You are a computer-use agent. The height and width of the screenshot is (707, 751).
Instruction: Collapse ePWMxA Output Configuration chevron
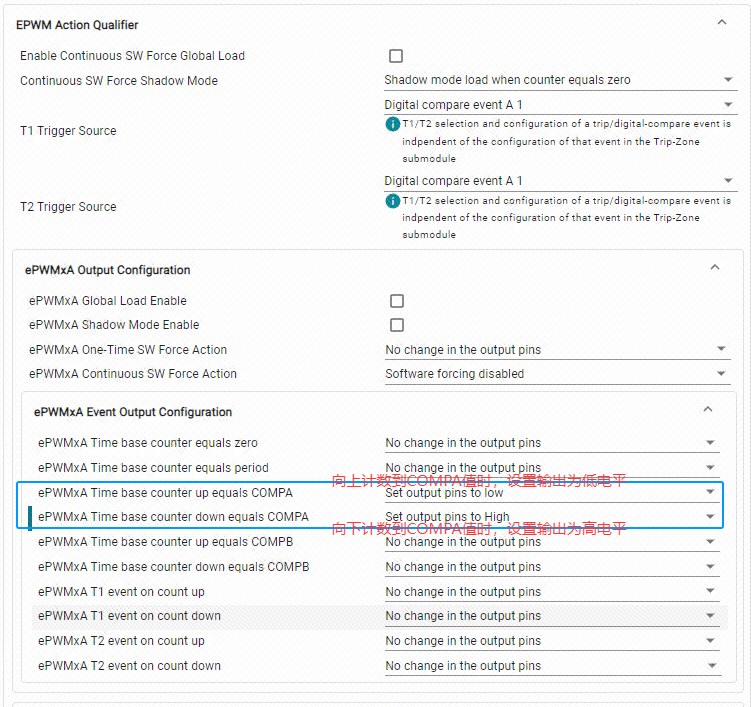point(715,267)
